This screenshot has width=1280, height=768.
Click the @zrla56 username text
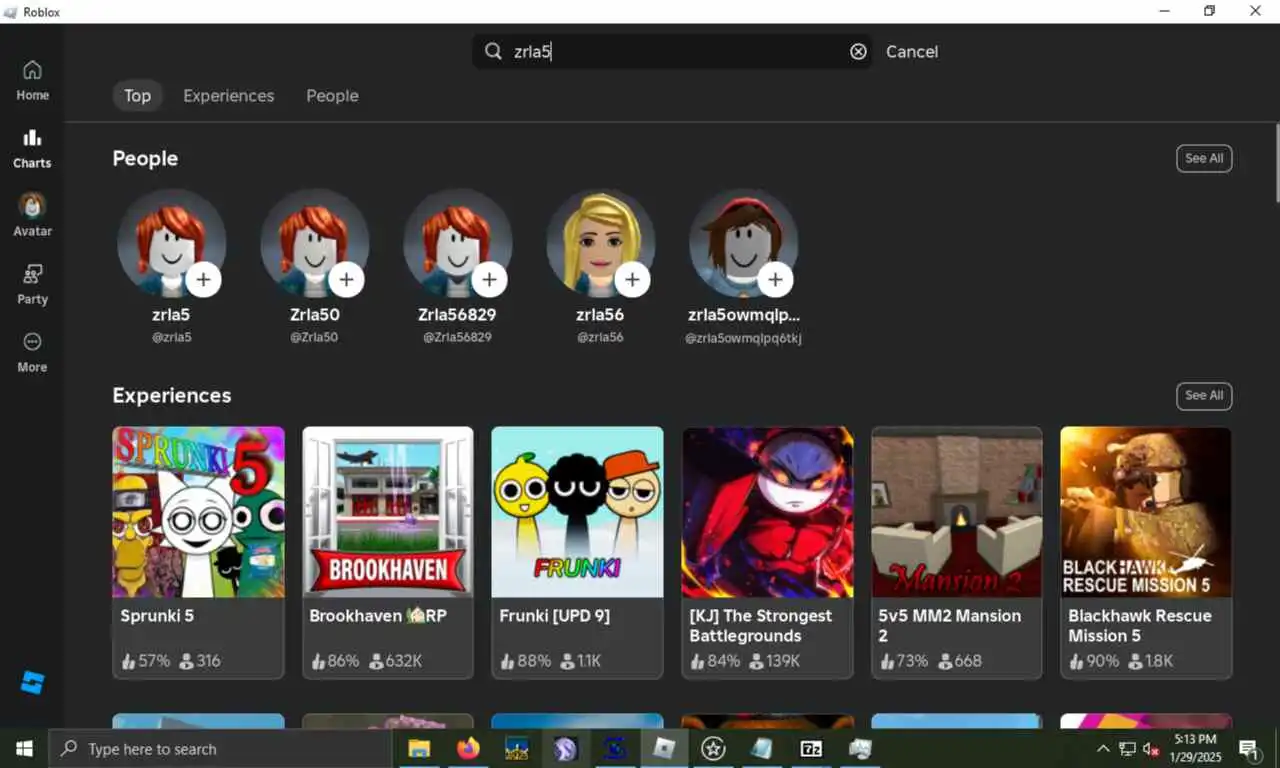tap(600, 338)
